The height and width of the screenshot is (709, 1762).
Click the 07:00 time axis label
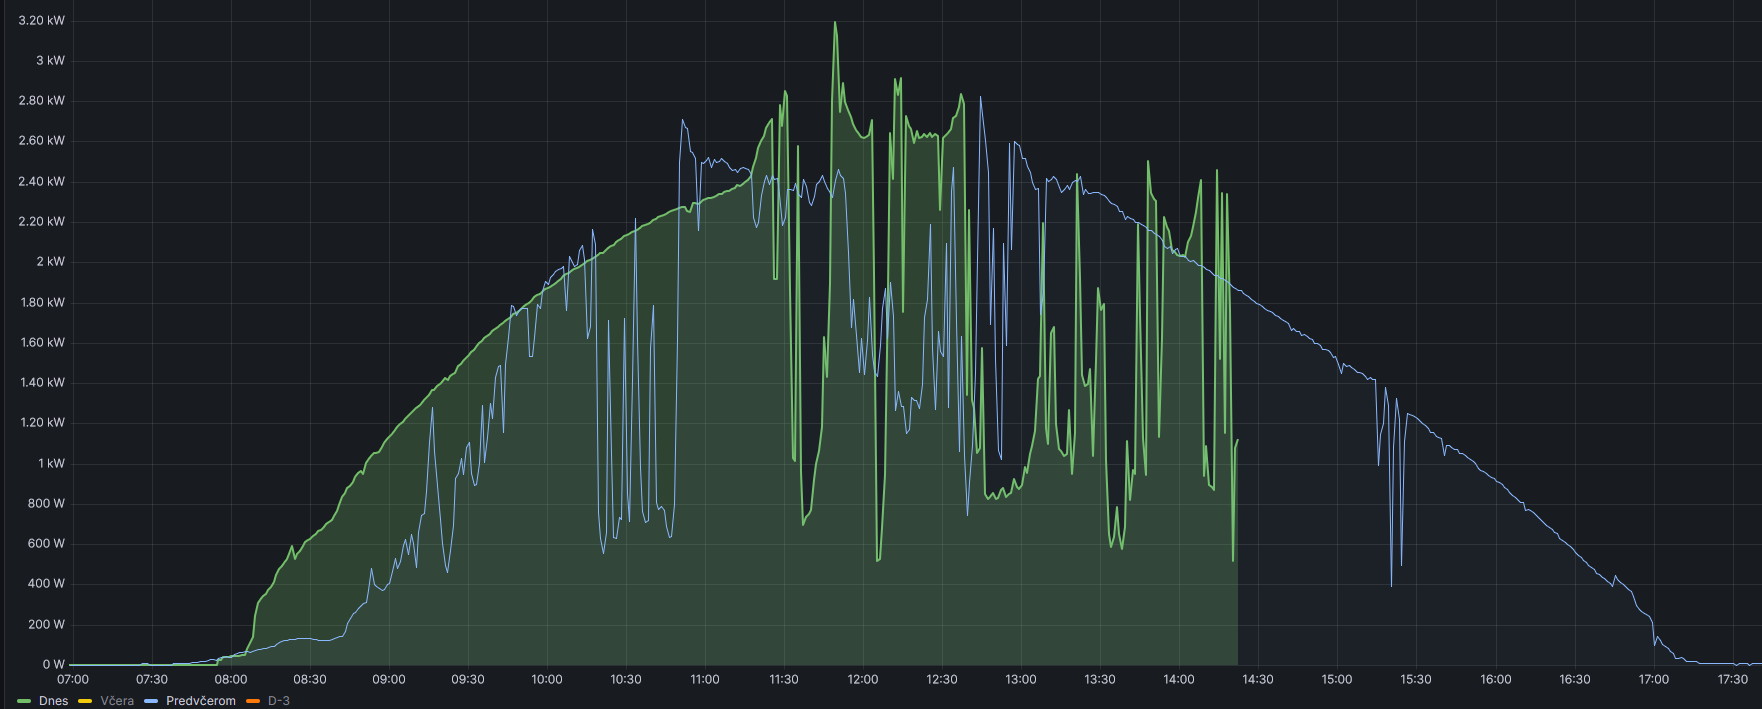coord(73,680)
